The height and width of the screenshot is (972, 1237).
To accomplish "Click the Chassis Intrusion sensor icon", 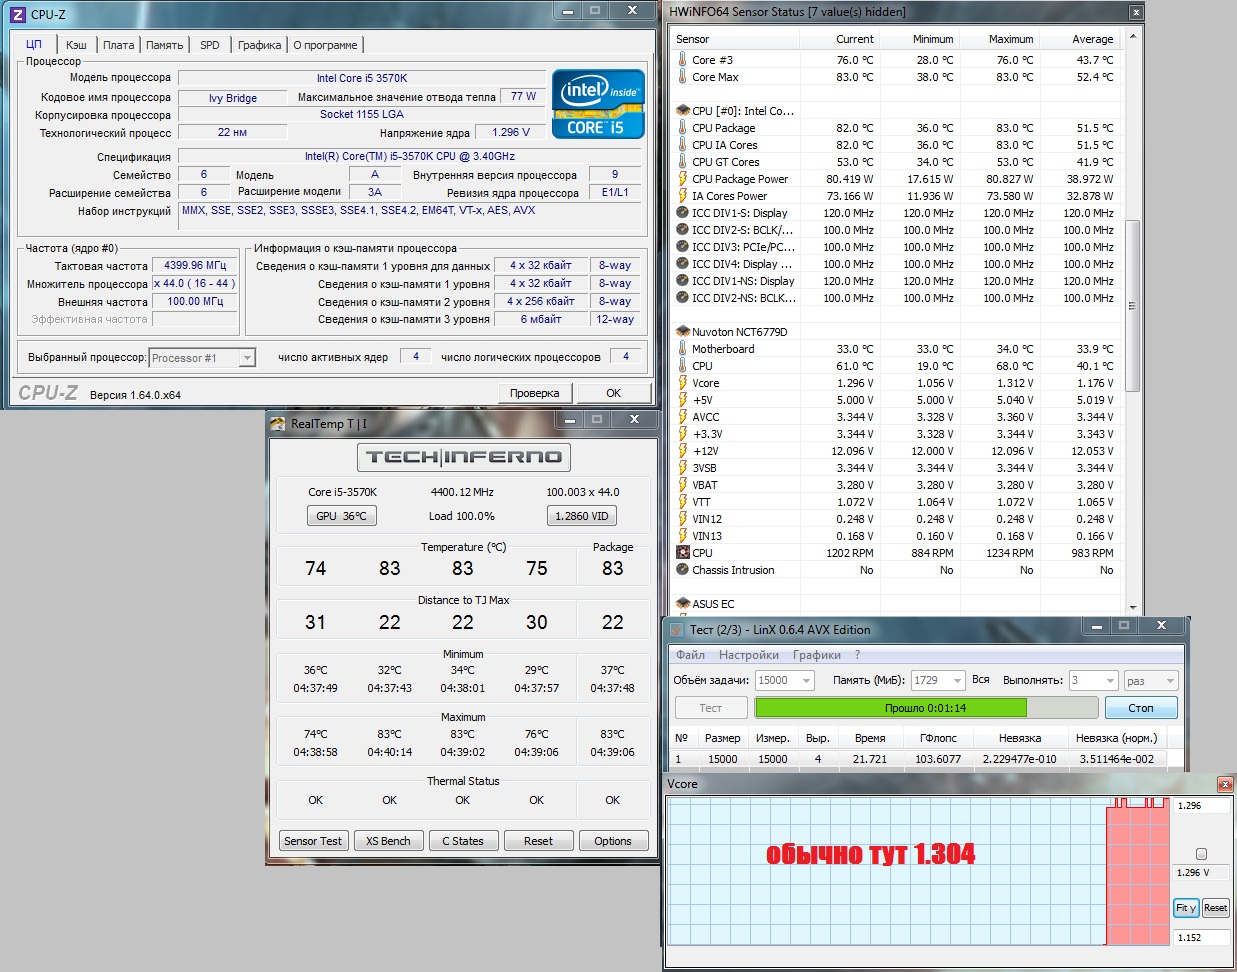I will 683,570.
